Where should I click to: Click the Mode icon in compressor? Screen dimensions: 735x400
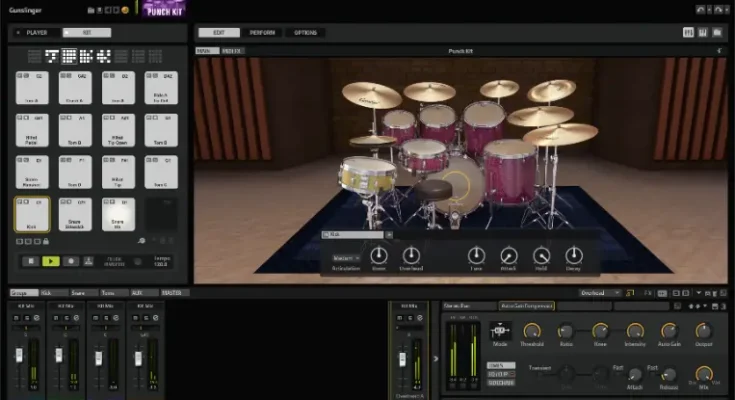tap(499, 330)
